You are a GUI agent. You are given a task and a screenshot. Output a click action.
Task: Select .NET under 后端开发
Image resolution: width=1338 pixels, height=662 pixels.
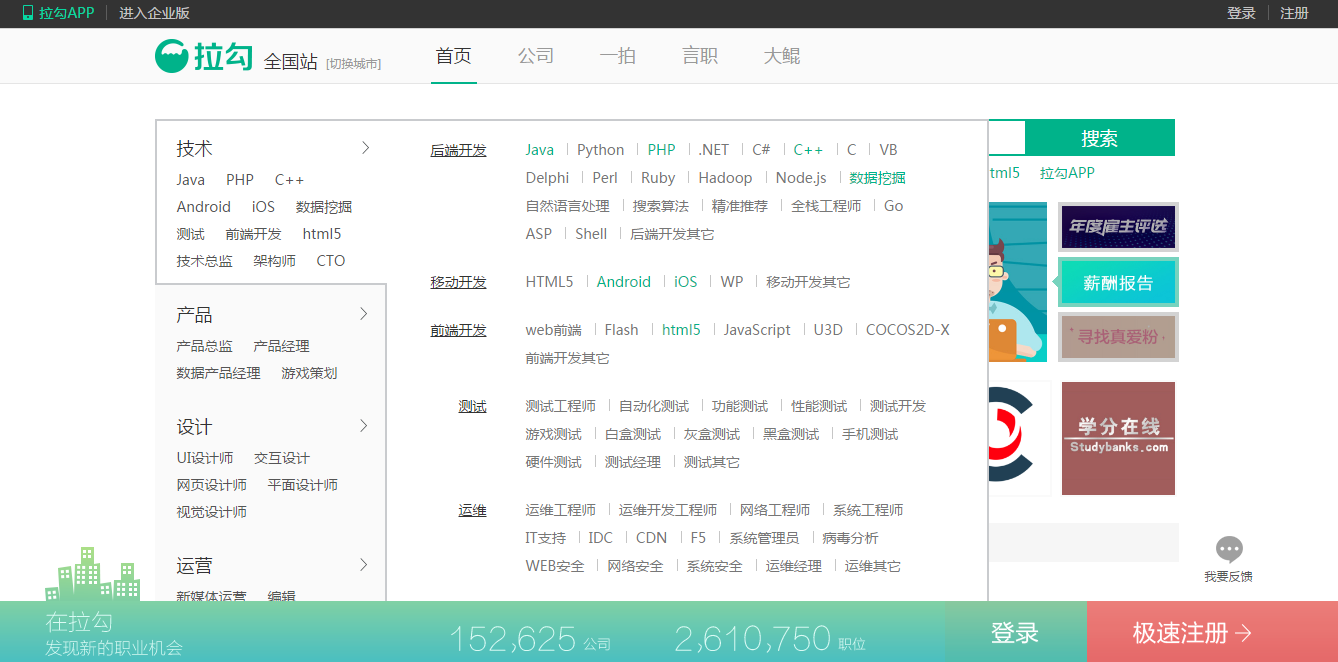(714, 150)
